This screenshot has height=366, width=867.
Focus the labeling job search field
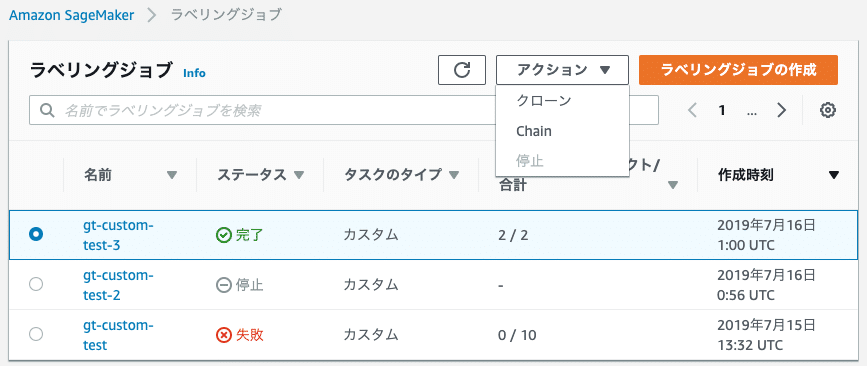[344, 111]
